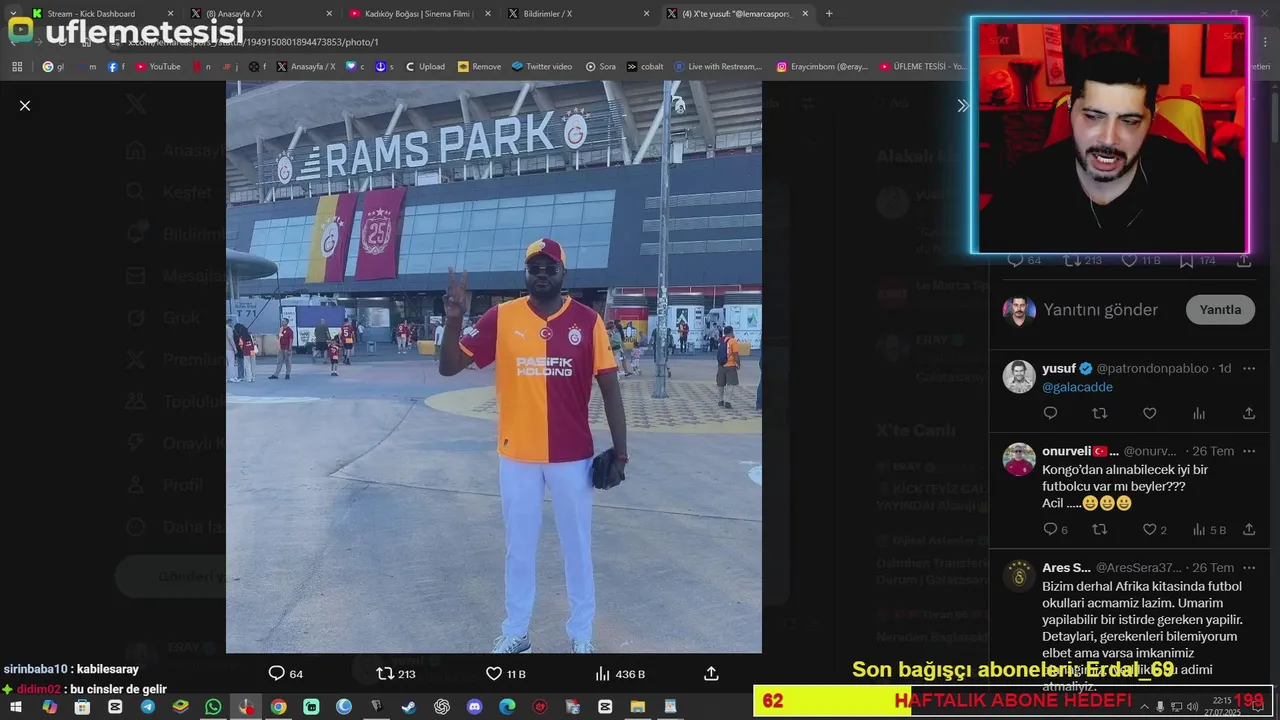This screenshot has width=1280, height=720.
Task: Reply to onurveli's comment (6 replies)
Action: 1050,529
